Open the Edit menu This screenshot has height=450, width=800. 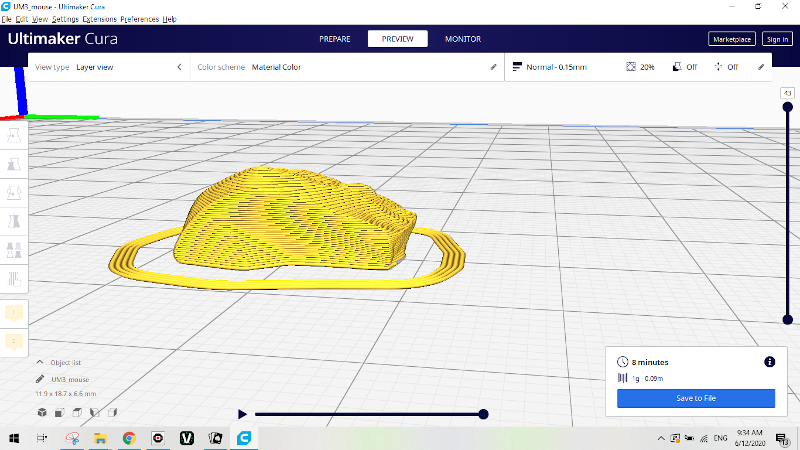click(21, 19)
